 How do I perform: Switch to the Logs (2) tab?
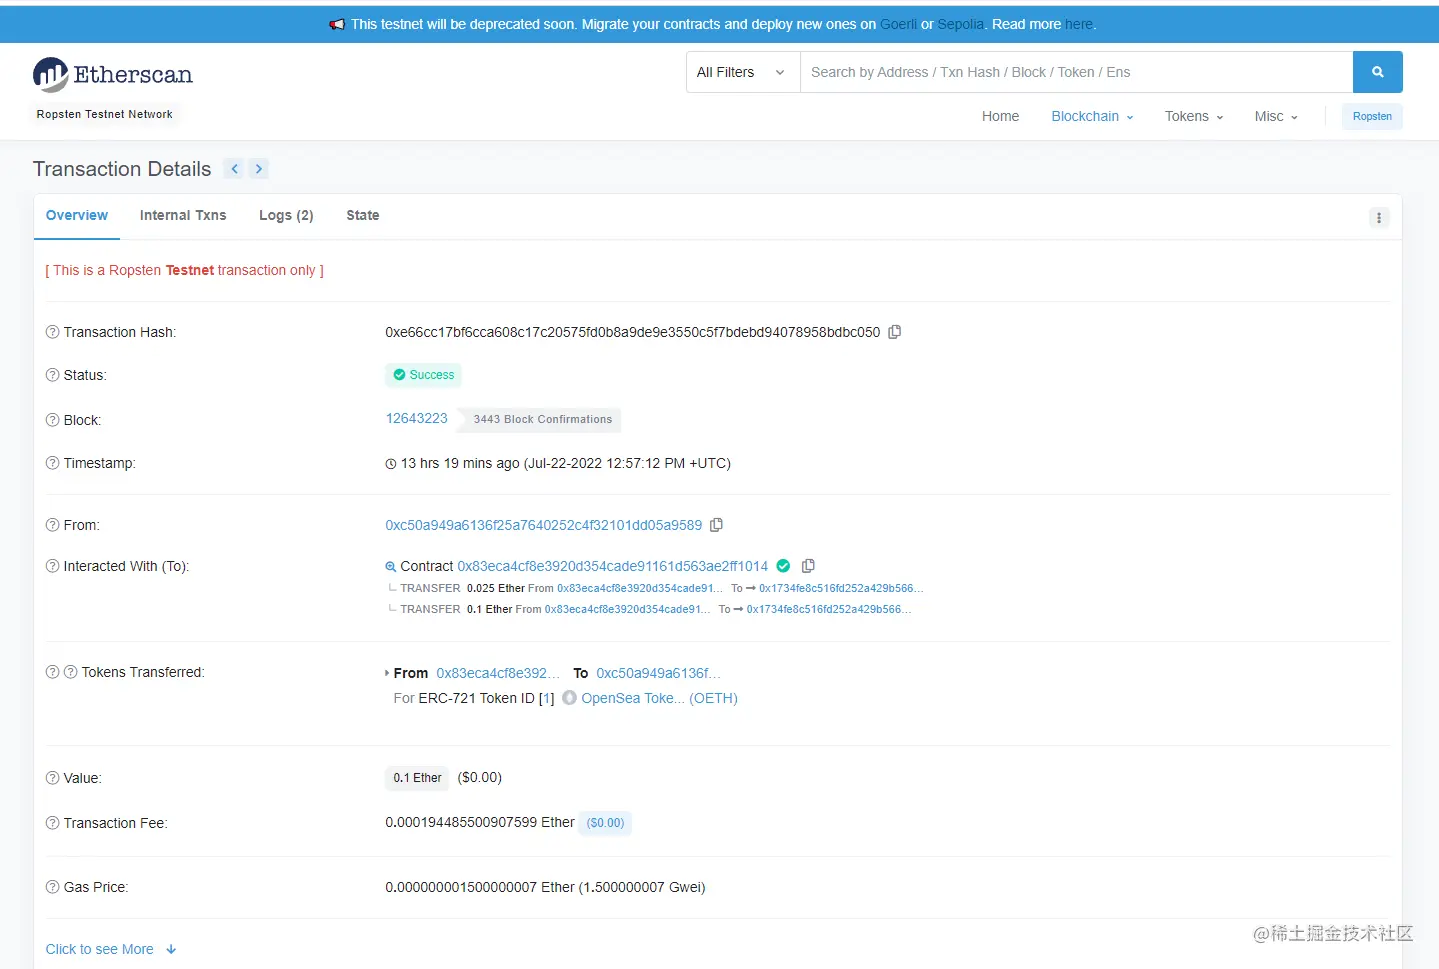[x=286, y=215]
